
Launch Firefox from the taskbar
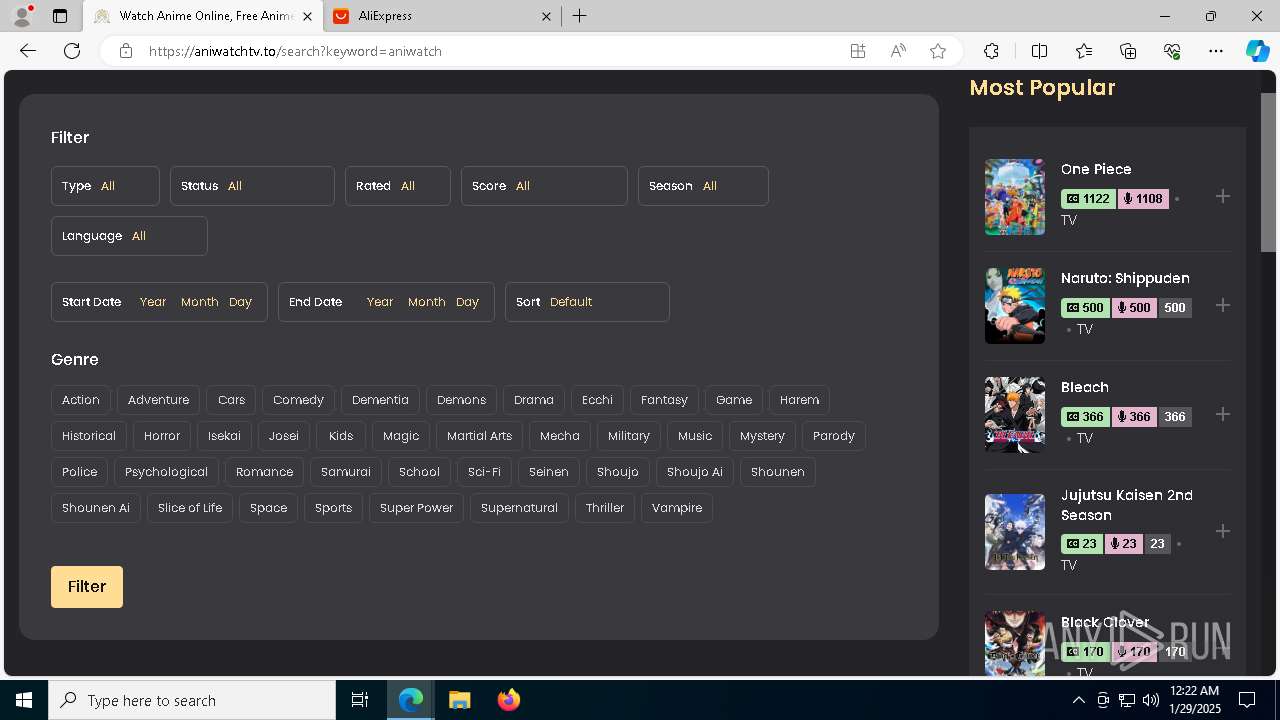(509, 700)
